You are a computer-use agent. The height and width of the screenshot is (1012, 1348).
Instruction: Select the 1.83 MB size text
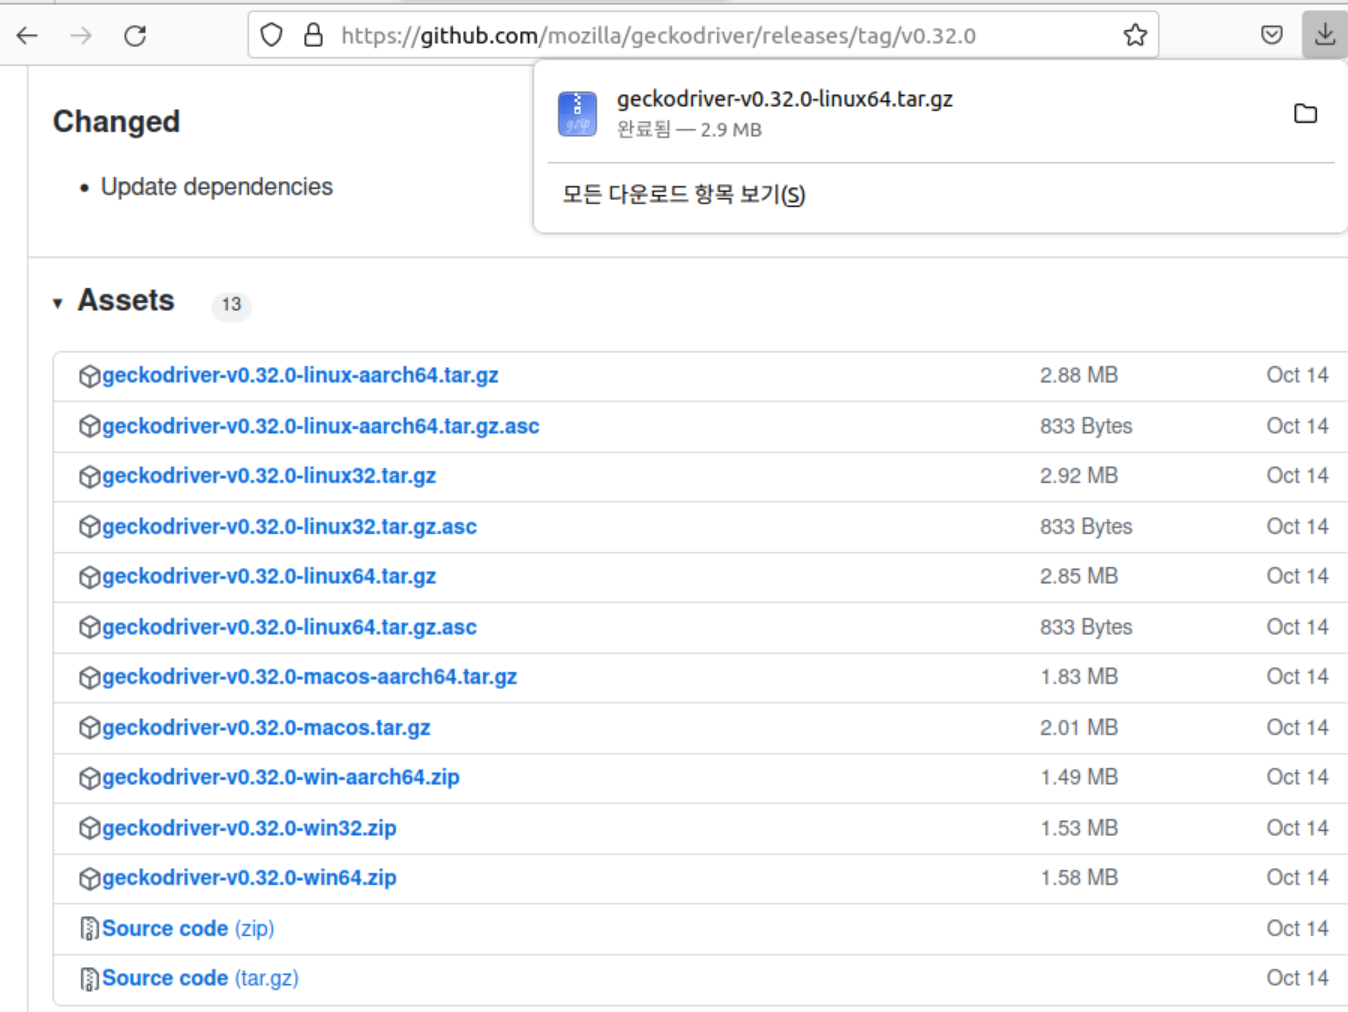(1079, 677)
